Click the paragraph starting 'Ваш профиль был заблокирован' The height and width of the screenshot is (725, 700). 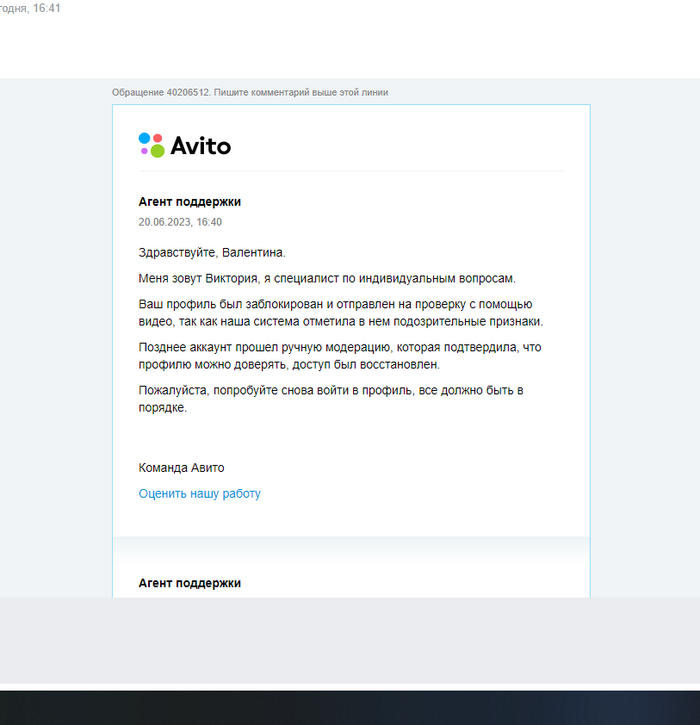(x=341, y=313)
